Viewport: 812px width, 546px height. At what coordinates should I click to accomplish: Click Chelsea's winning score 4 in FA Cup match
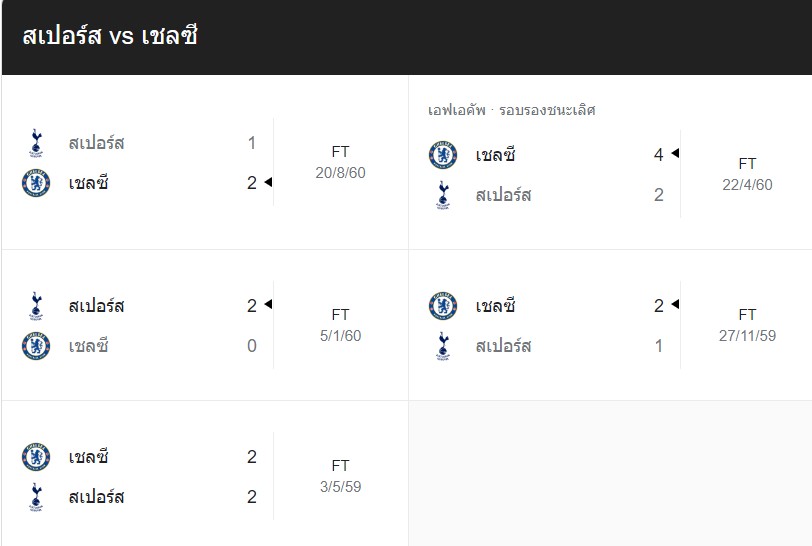pyautogui.click(x=658, y=155)
